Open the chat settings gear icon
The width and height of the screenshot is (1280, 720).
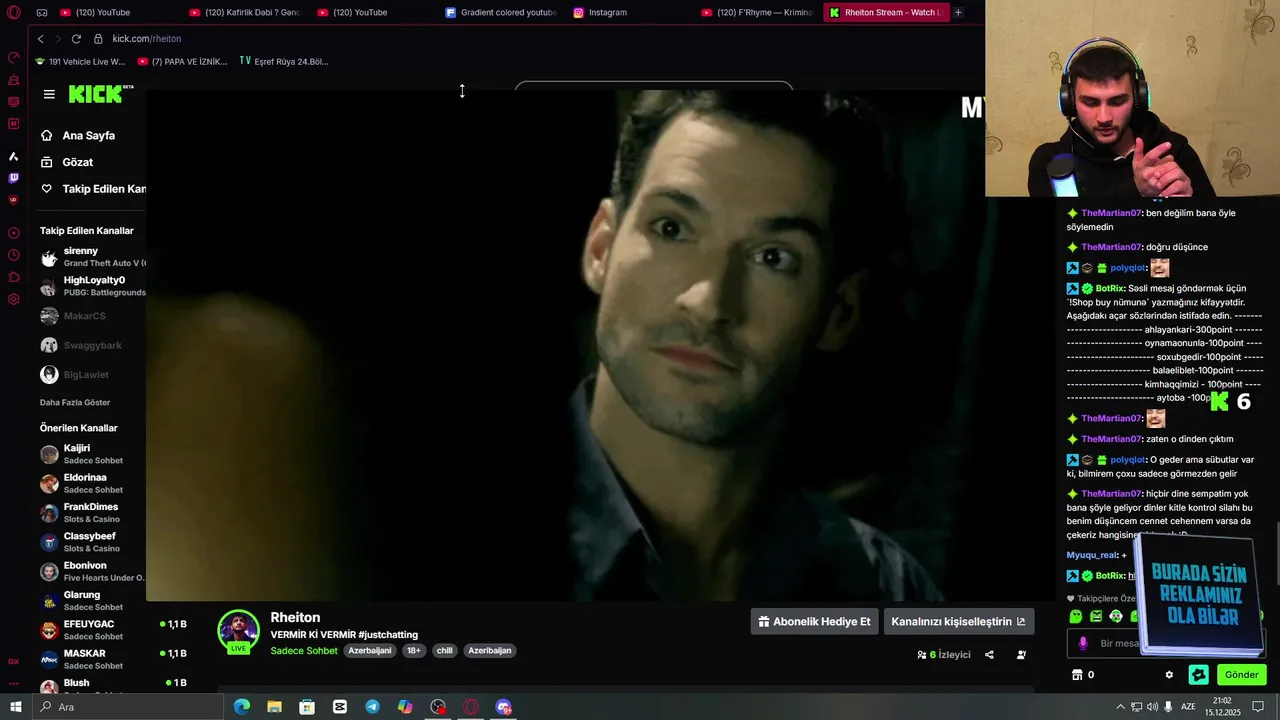point(1169,675)
